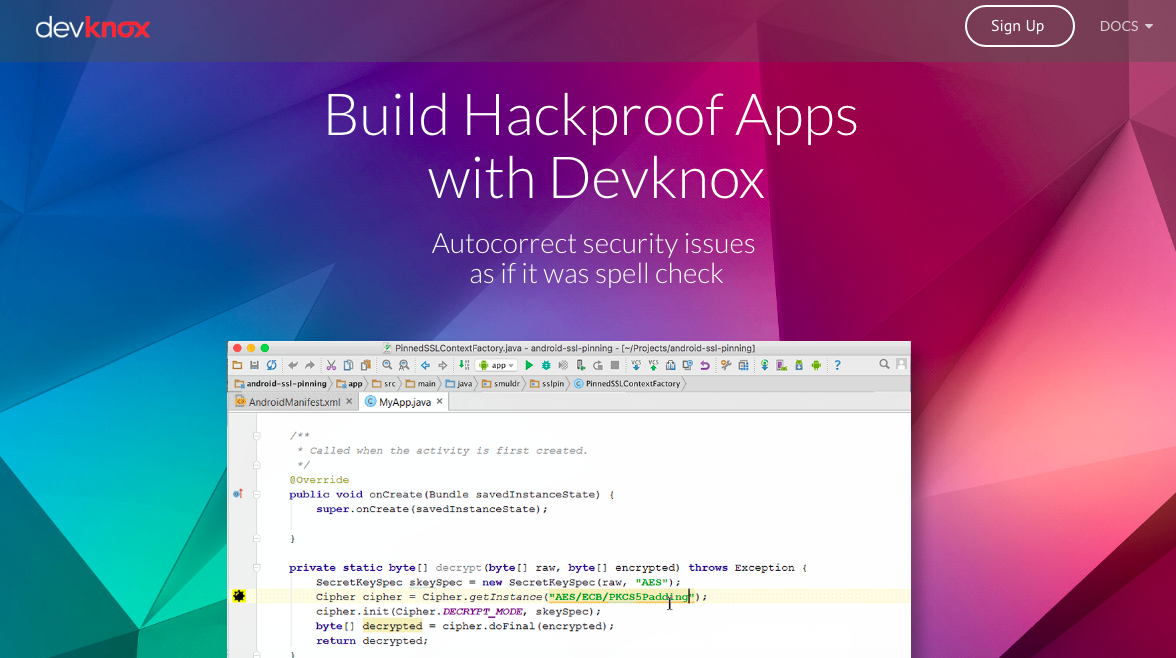
Task: Click the "AES/ECB/PKCS5Padding" string literal
Action: (622, 597)
